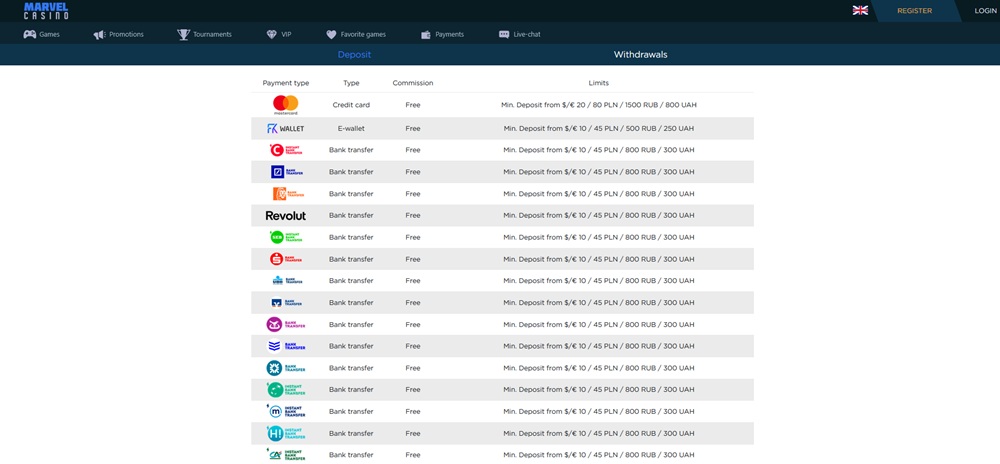Select the FK Wallet payment icon
The image size is (1000, 464).
285,128
